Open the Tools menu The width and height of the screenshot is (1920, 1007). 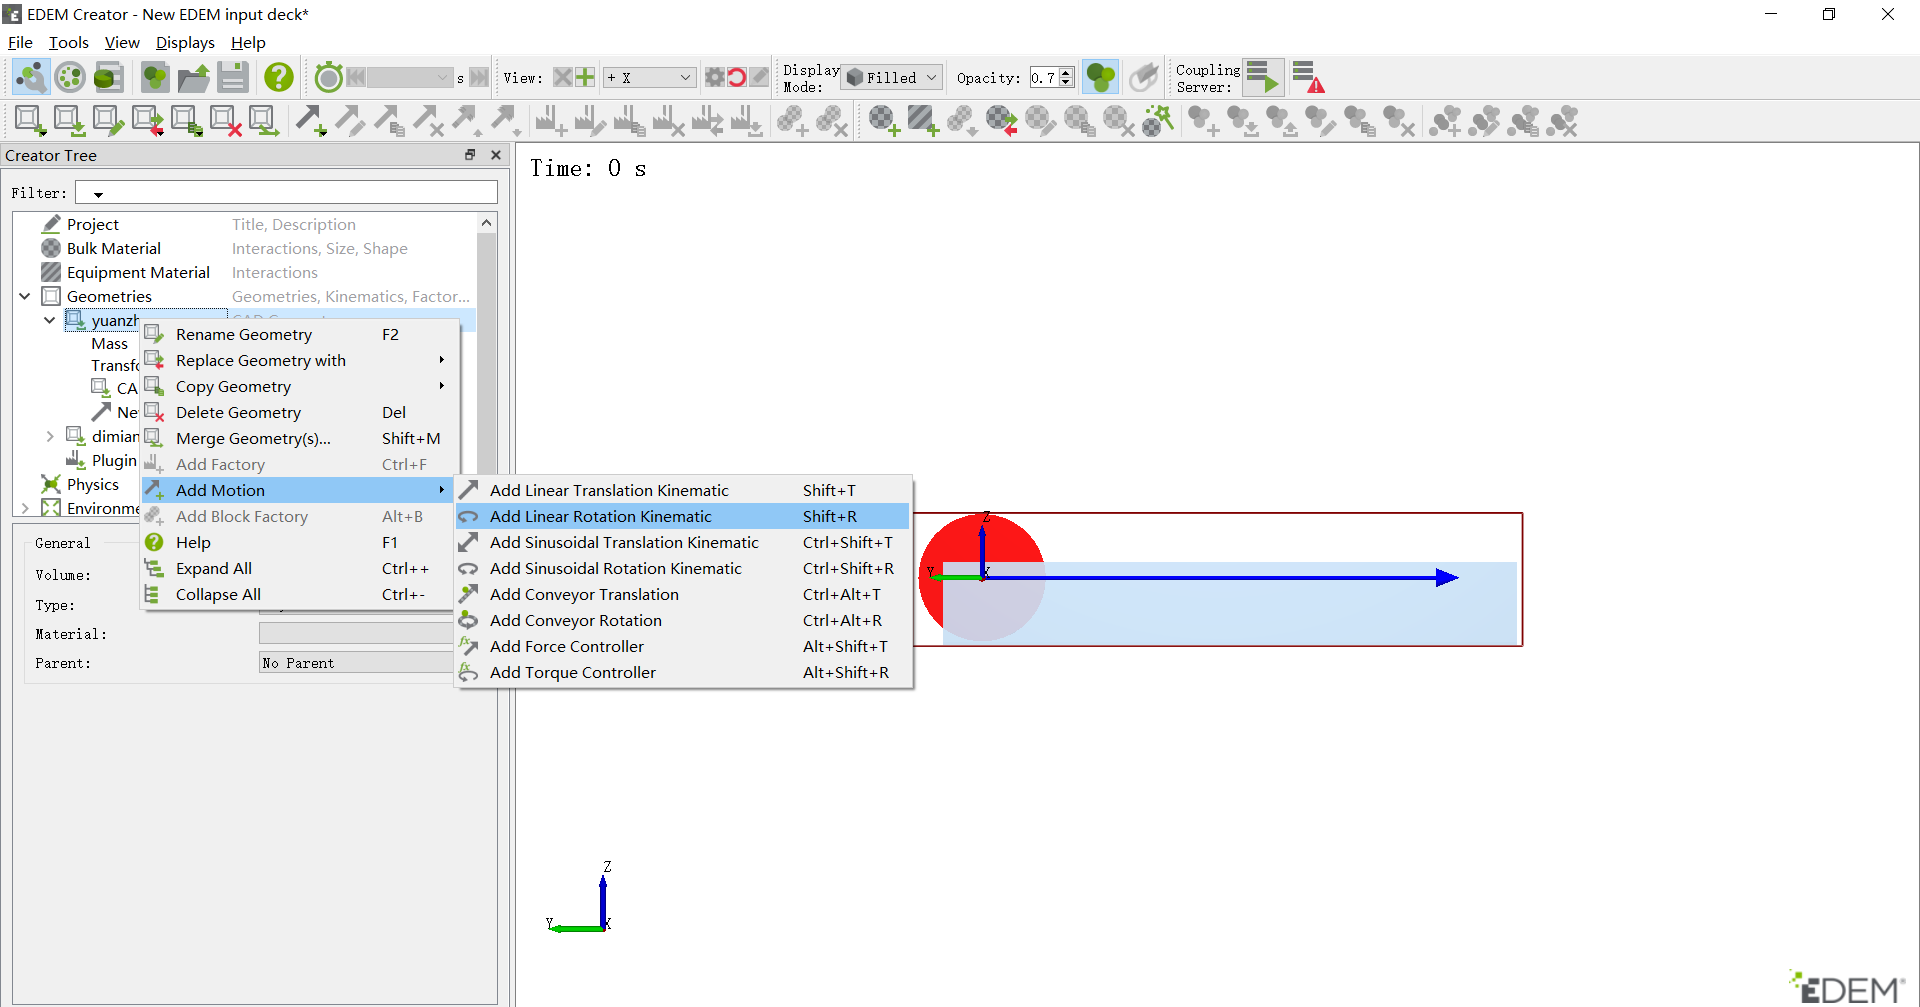[69, 42]
